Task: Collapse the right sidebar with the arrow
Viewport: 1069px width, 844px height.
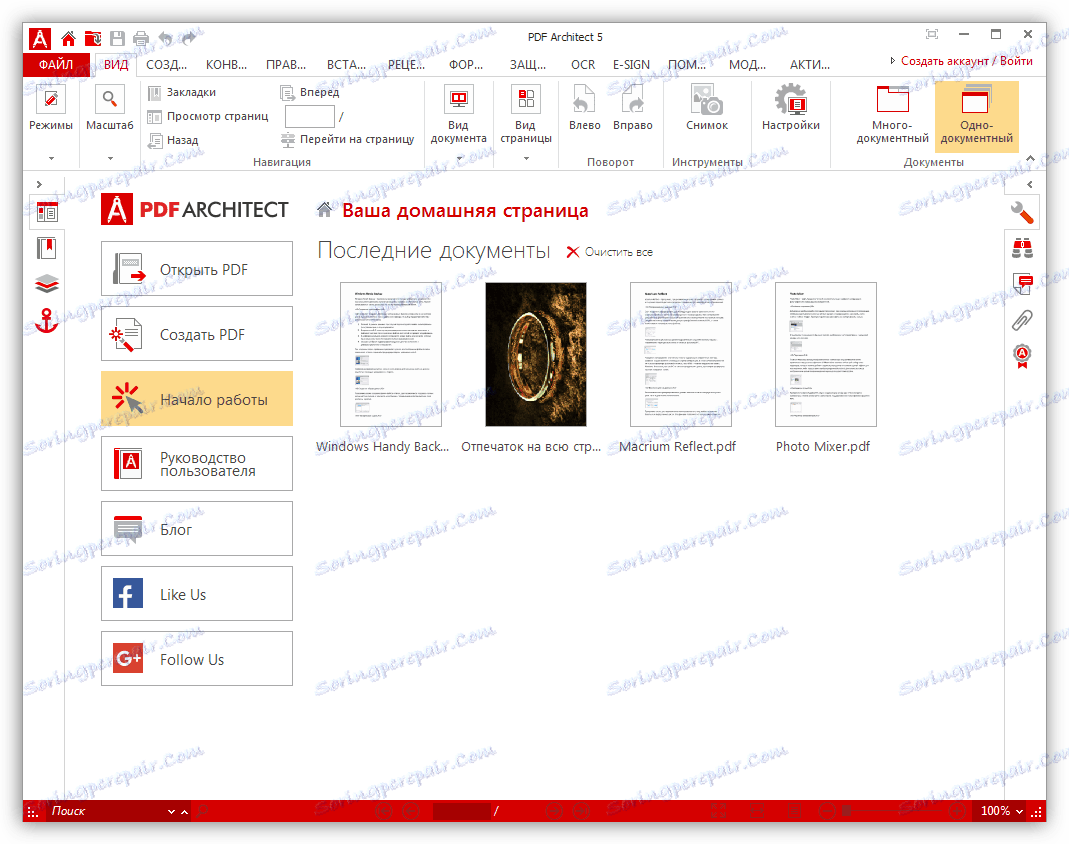Action: [x=1030, y=184]
